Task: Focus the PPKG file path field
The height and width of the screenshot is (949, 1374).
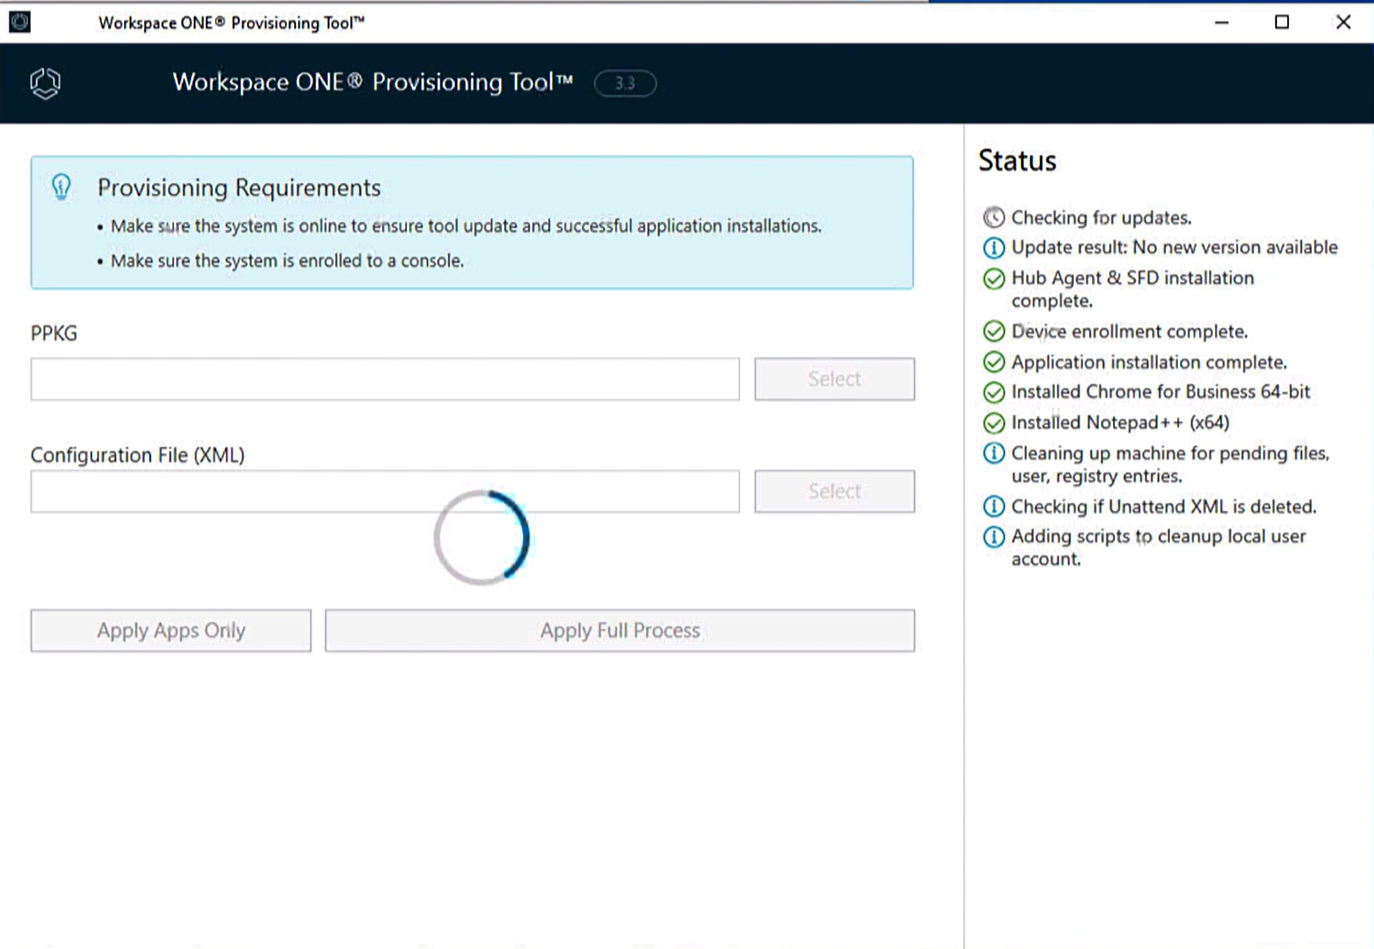Action: tap(385, 379)
